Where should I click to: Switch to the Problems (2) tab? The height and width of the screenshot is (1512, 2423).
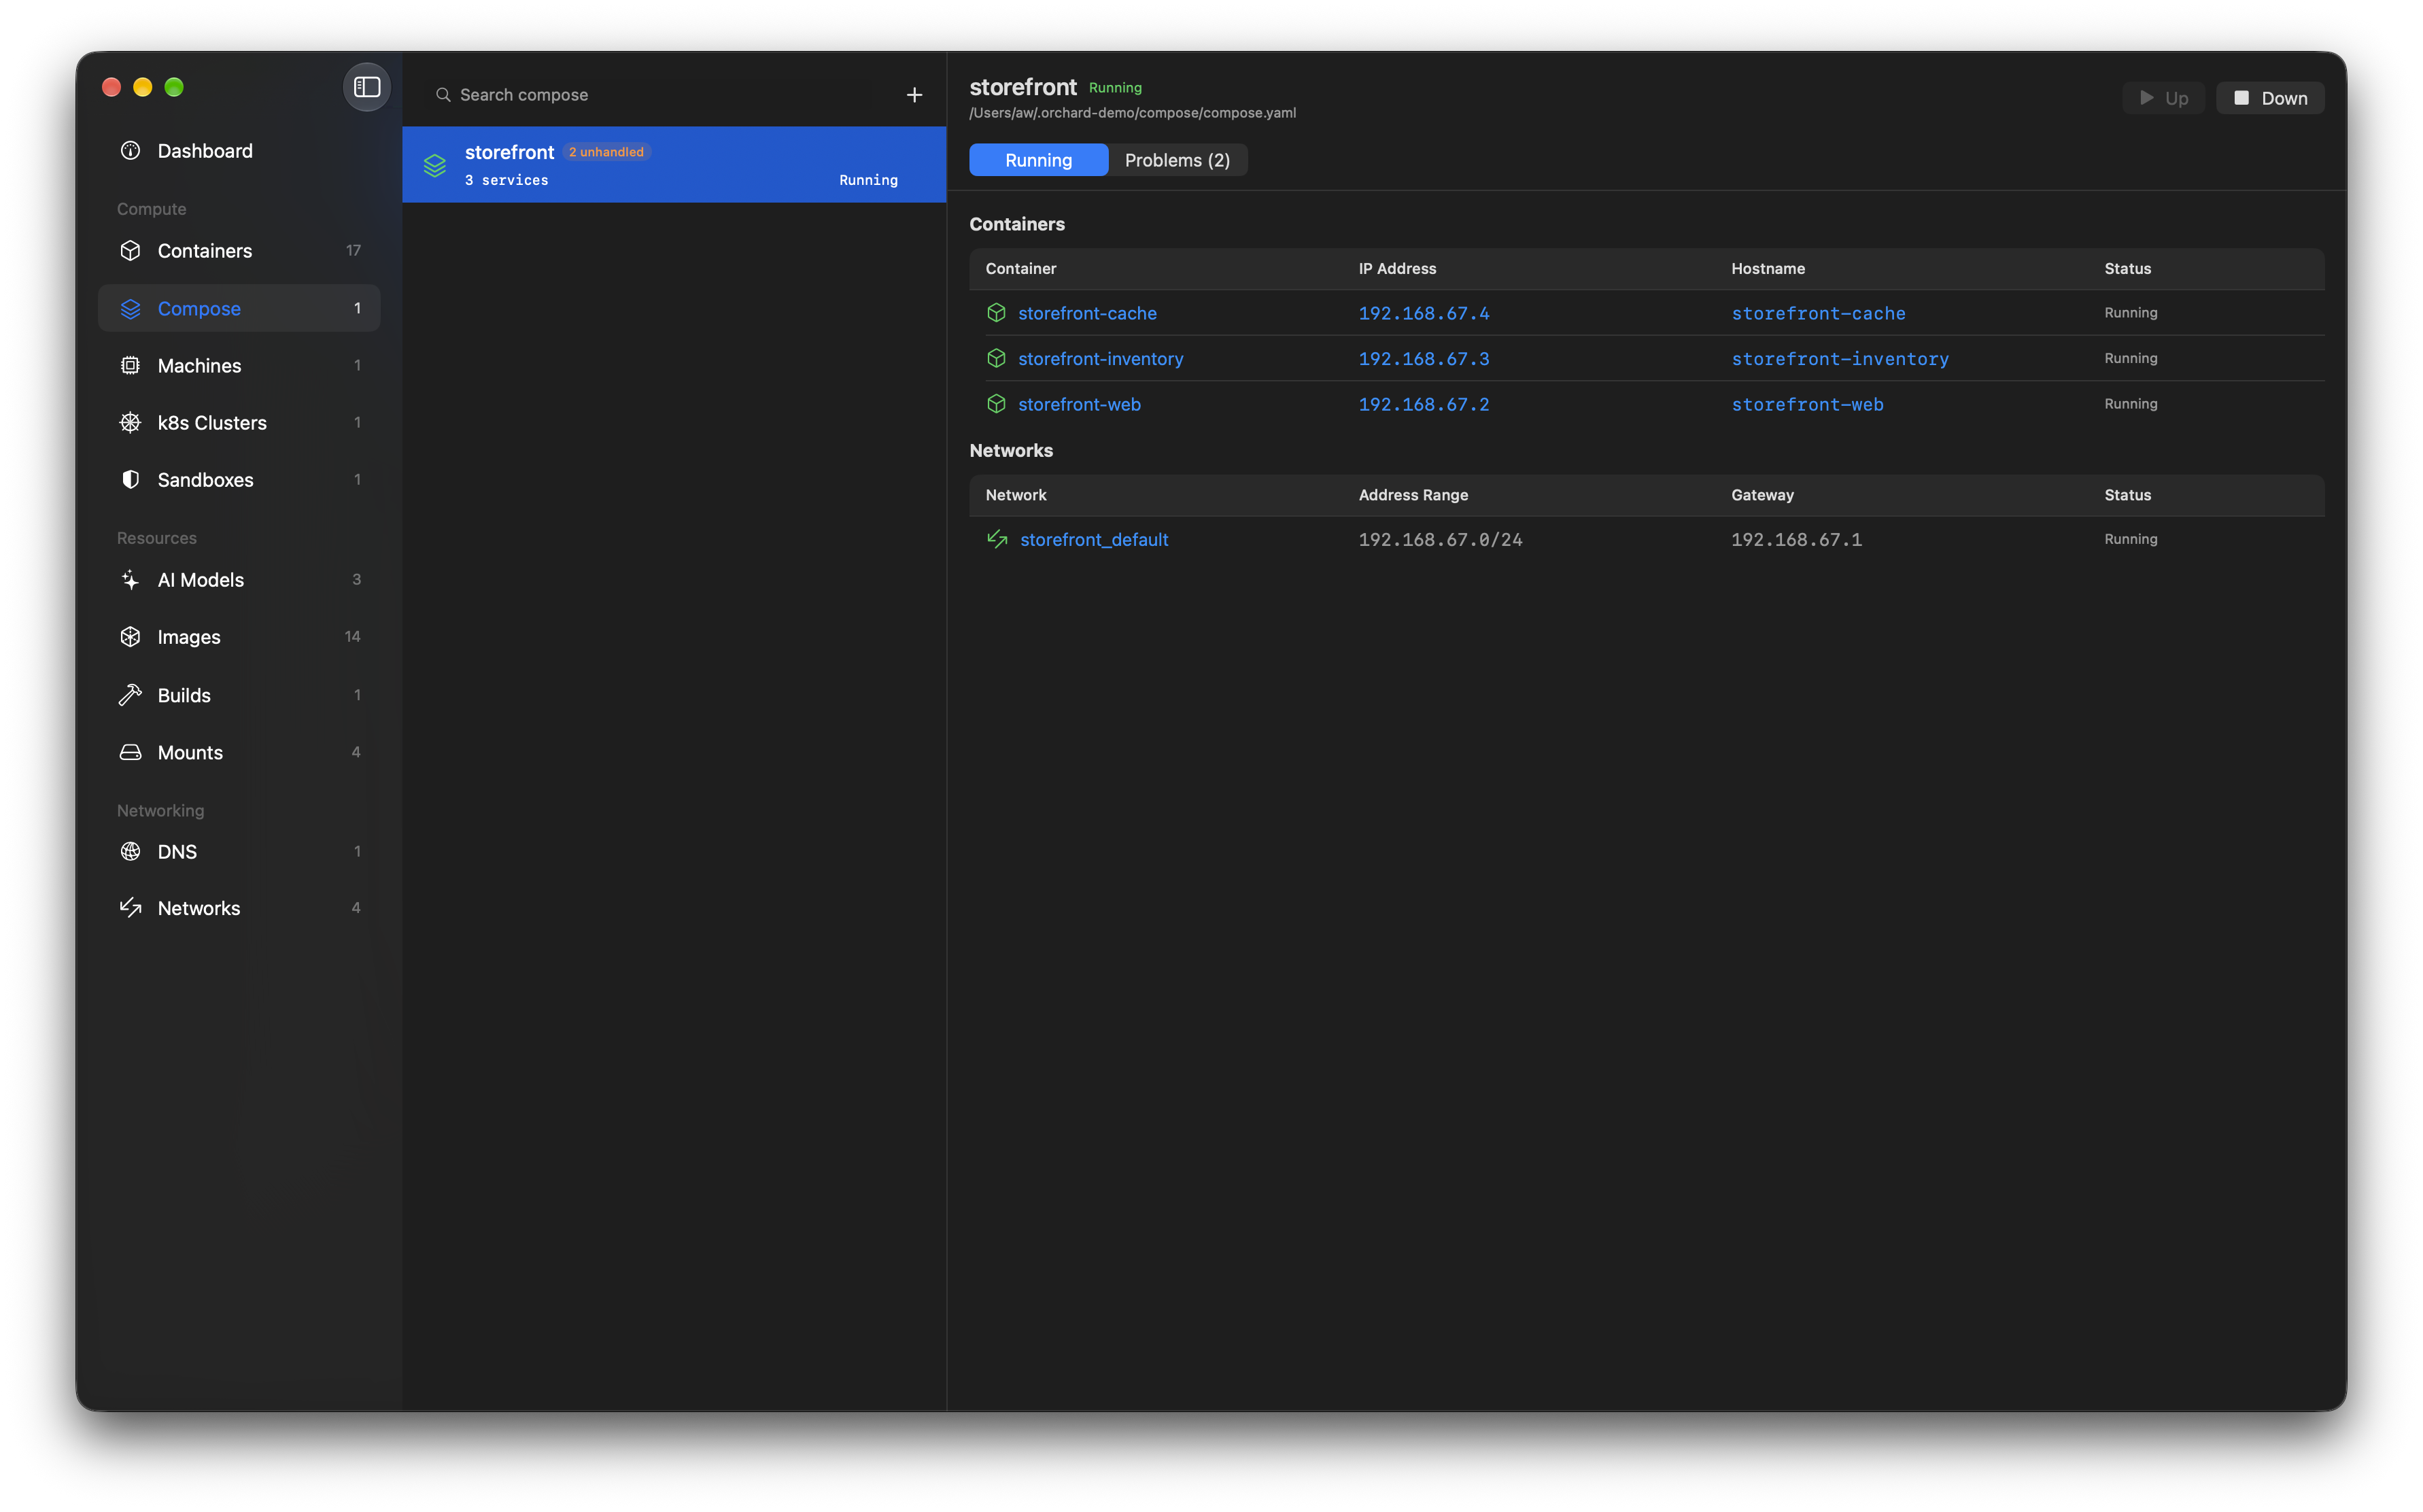point(1177,160)
